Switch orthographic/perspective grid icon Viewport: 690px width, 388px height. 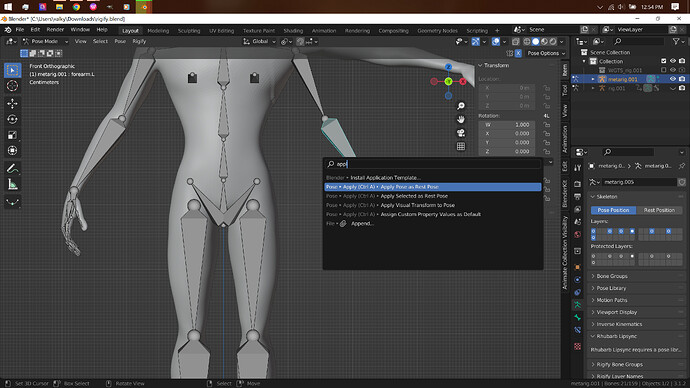[x=461, y=146]
